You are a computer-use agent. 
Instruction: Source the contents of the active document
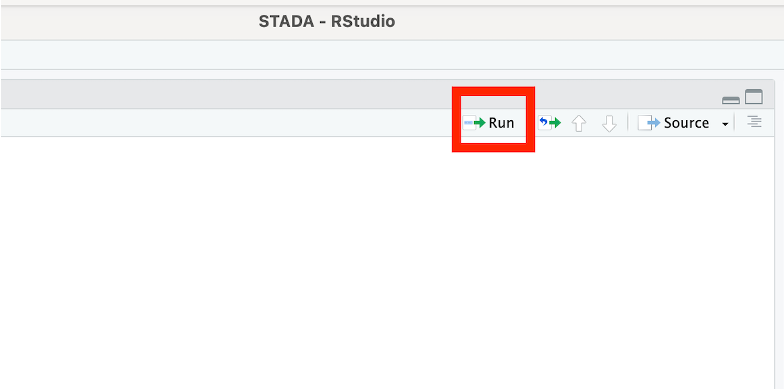[674, 123]
